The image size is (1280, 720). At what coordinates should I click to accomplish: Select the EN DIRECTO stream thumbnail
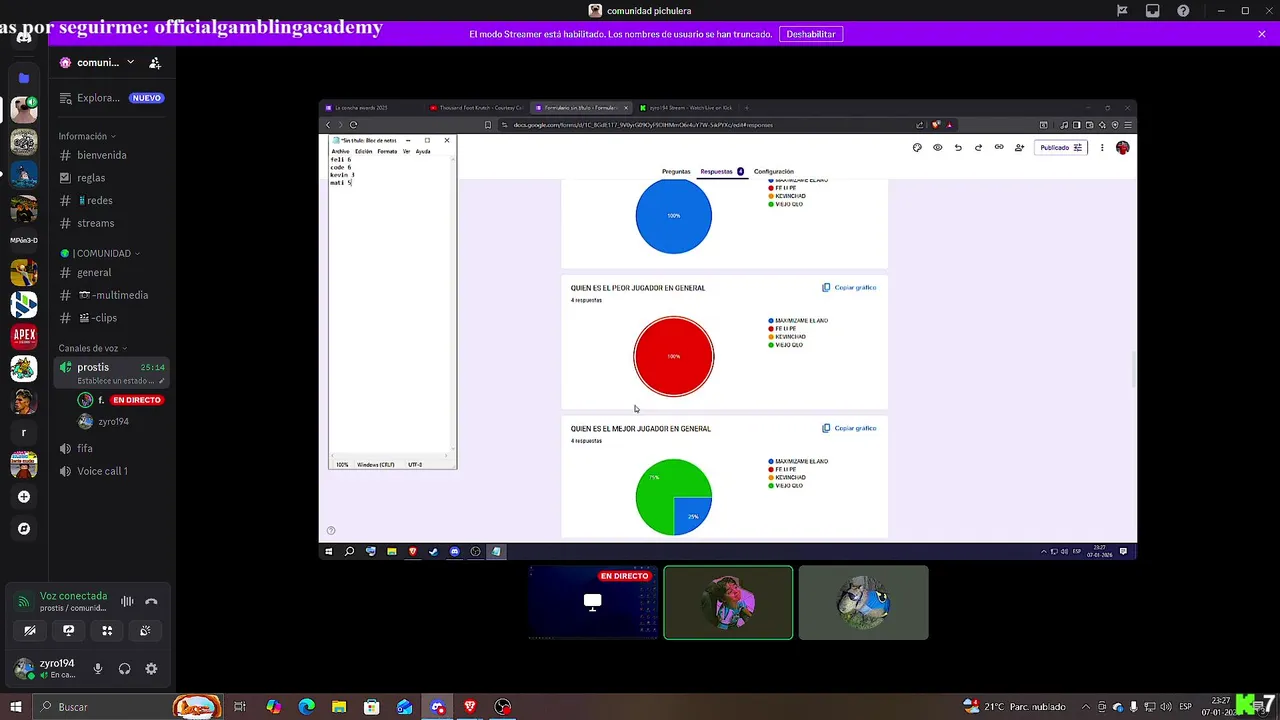pos(593,603)
